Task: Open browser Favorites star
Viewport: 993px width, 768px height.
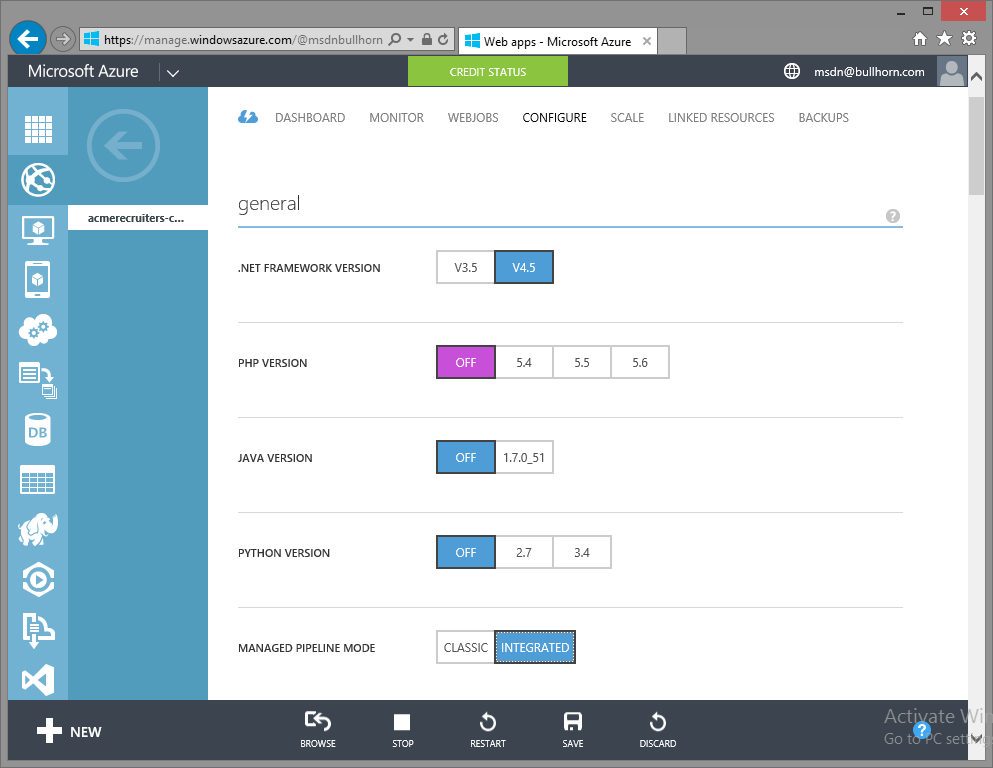Action: point(944,39)
